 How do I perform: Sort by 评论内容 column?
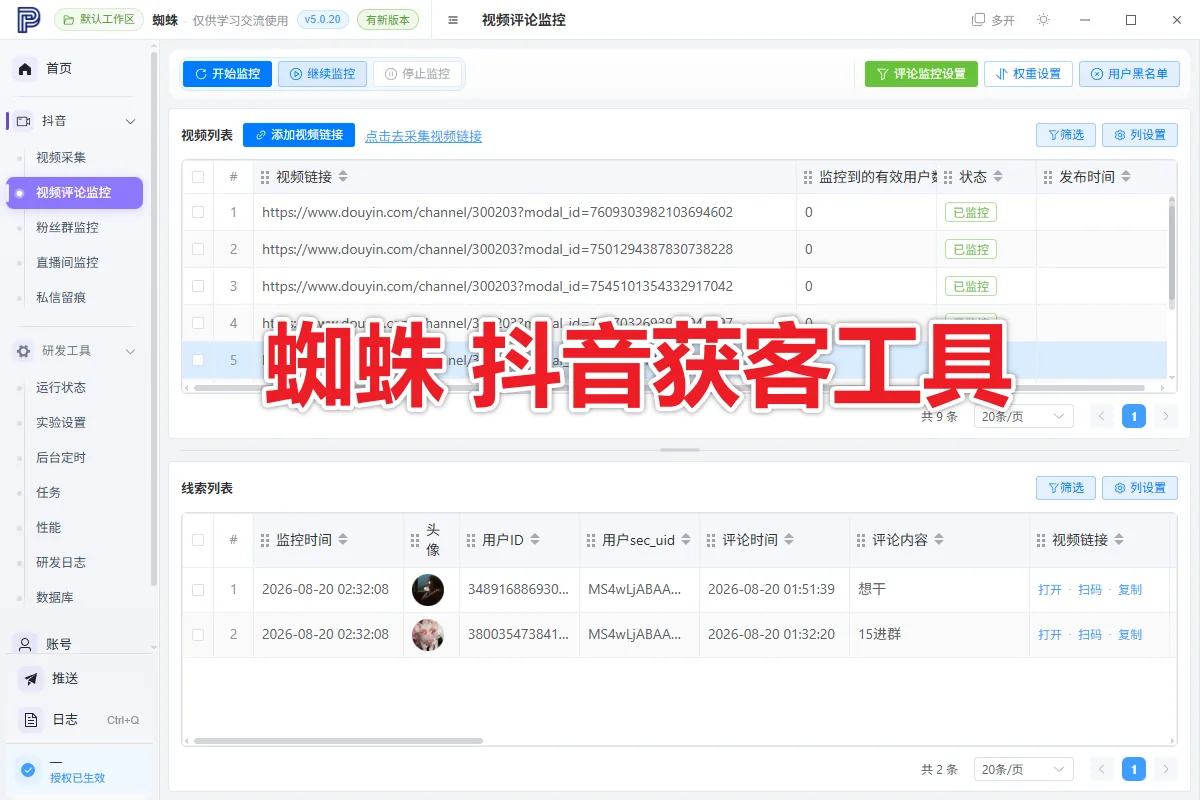pyautogui.click(x=939, y=540)
